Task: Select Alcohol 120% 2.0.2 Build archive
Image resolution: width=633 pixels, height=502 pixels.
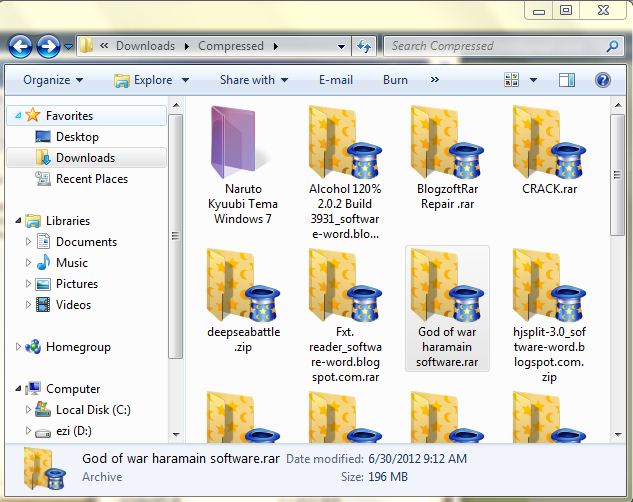Action: tap(345, 173)
